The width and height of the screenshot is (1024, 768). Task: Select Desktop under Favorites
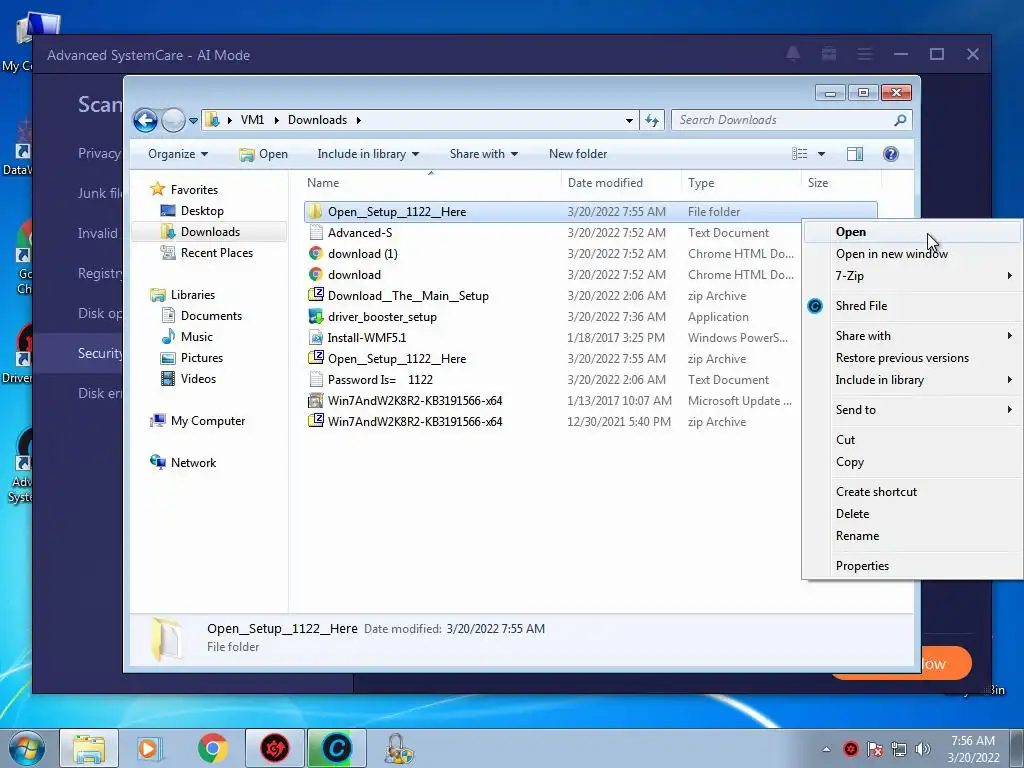tap(202, 211)
